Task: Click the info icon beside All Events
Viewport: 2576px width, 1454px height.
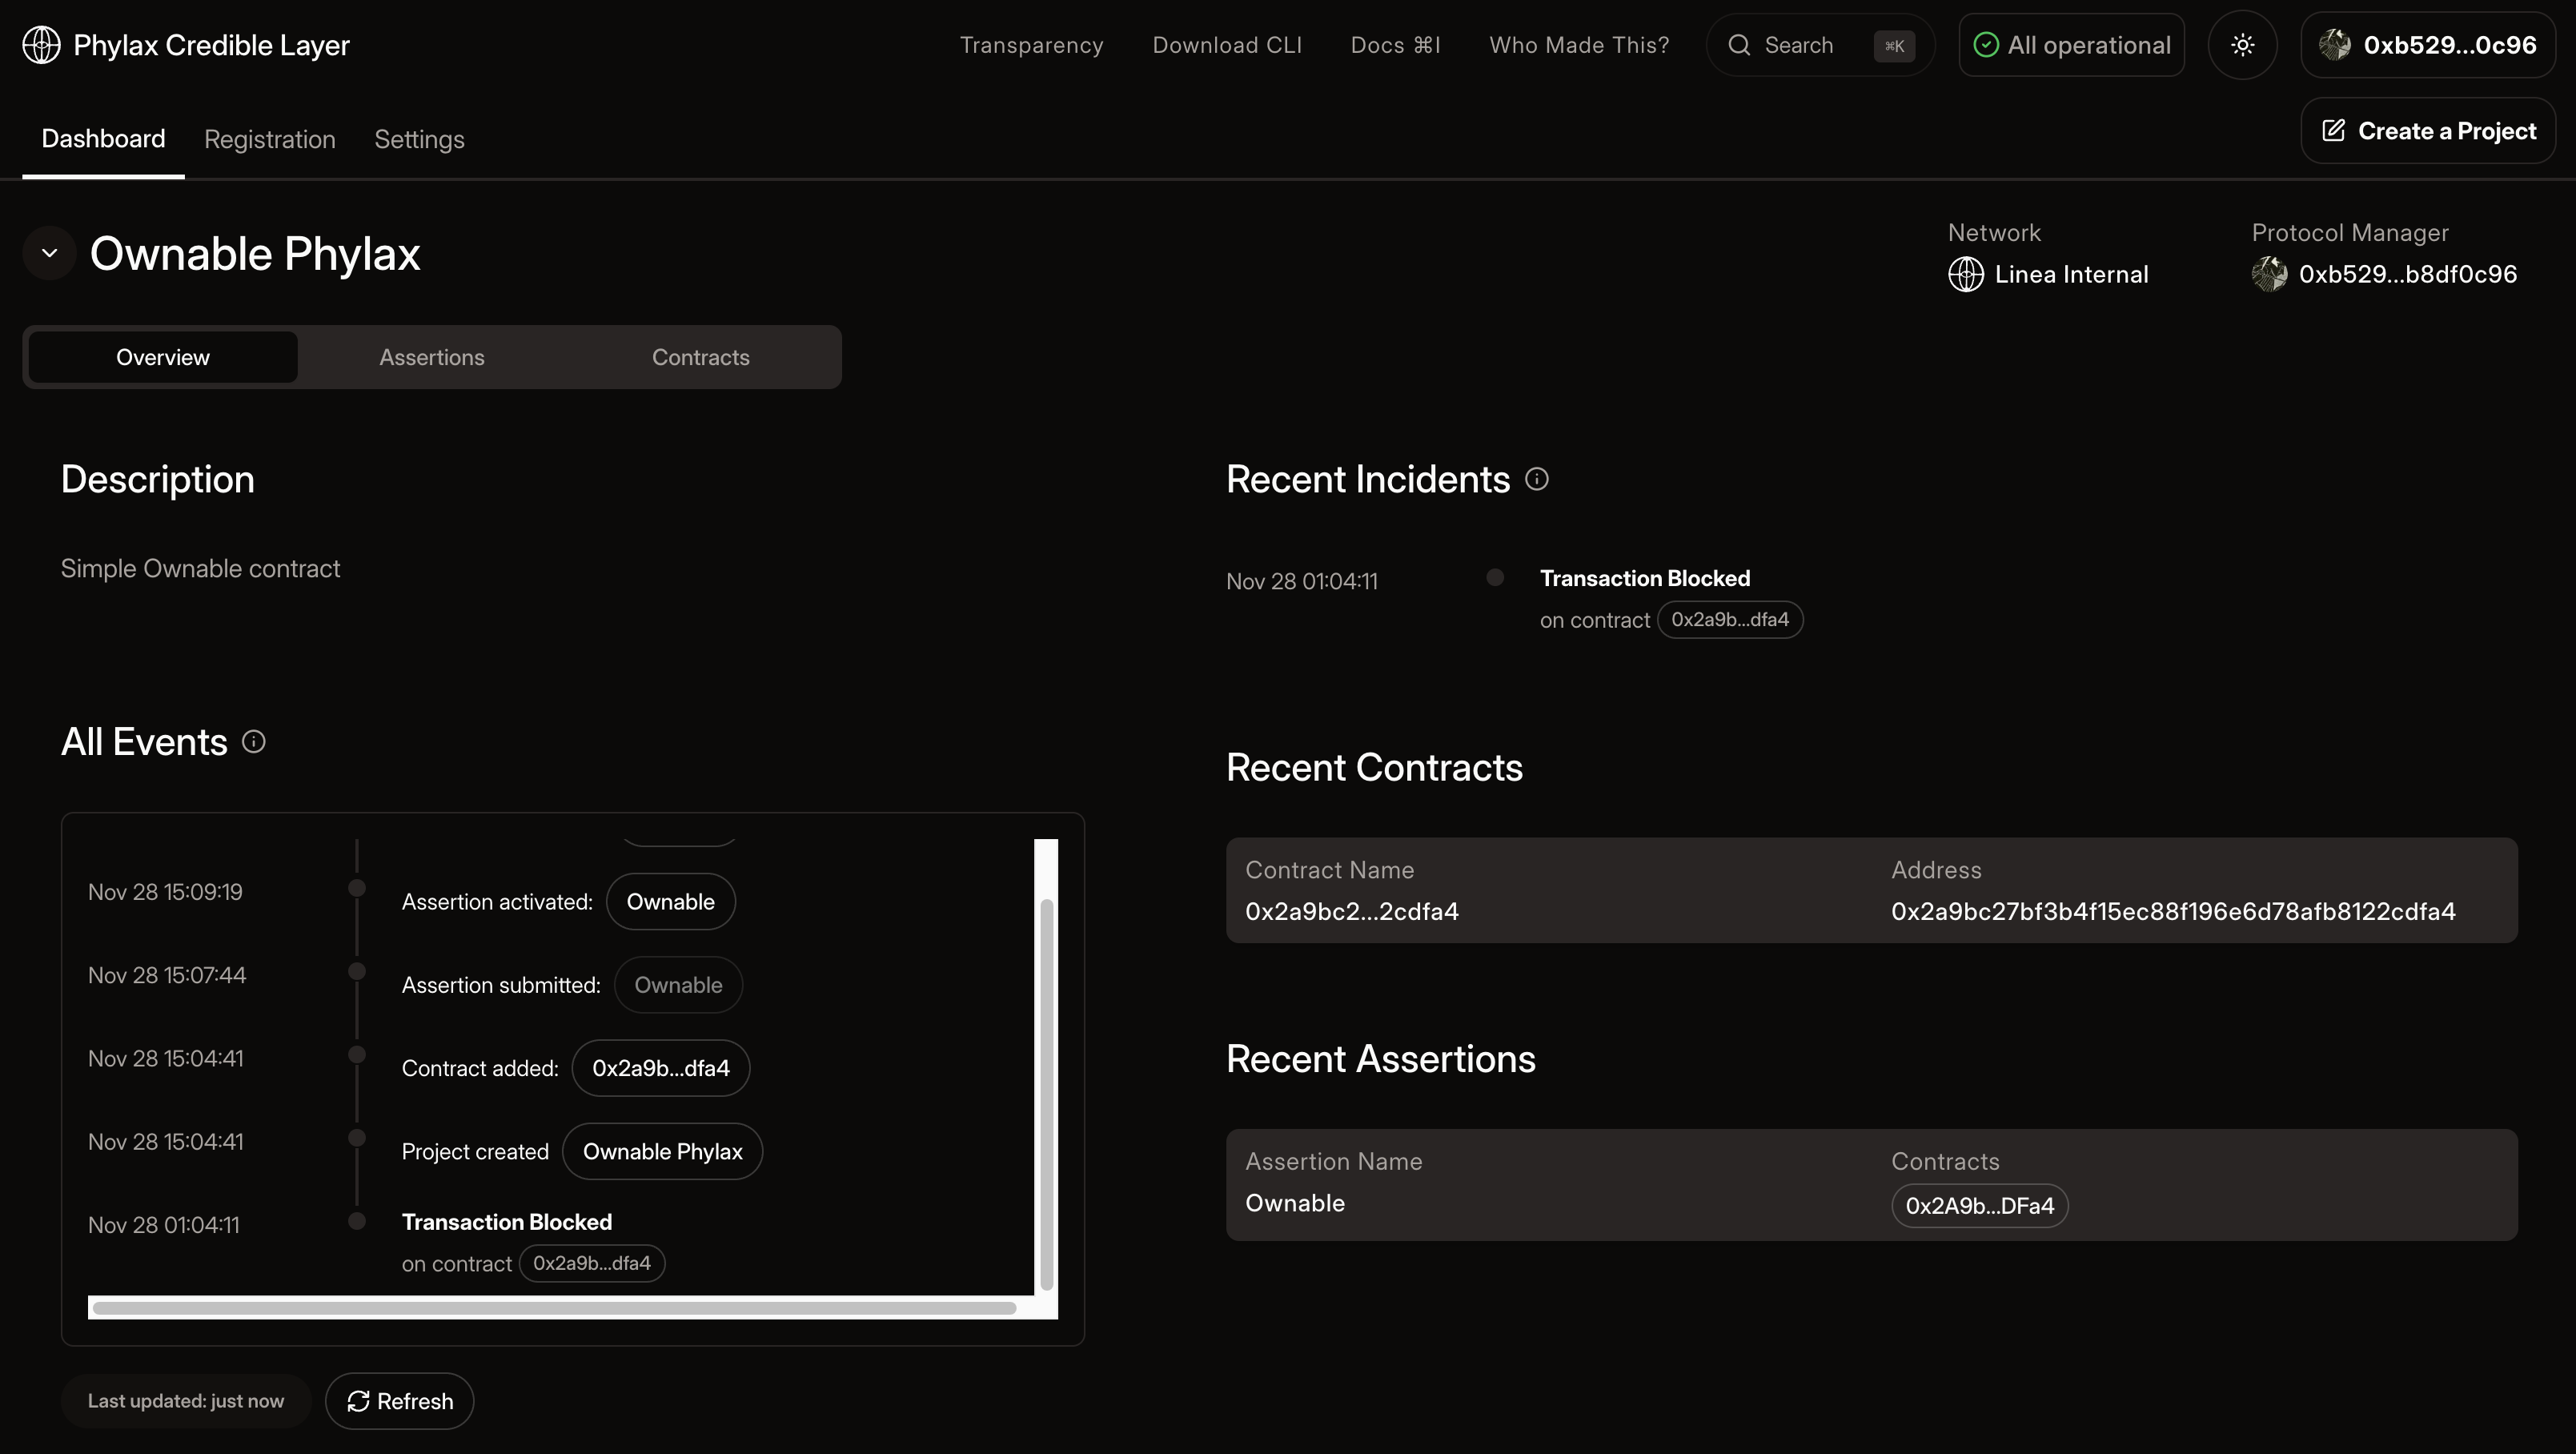Action: [x=253, y=741]
